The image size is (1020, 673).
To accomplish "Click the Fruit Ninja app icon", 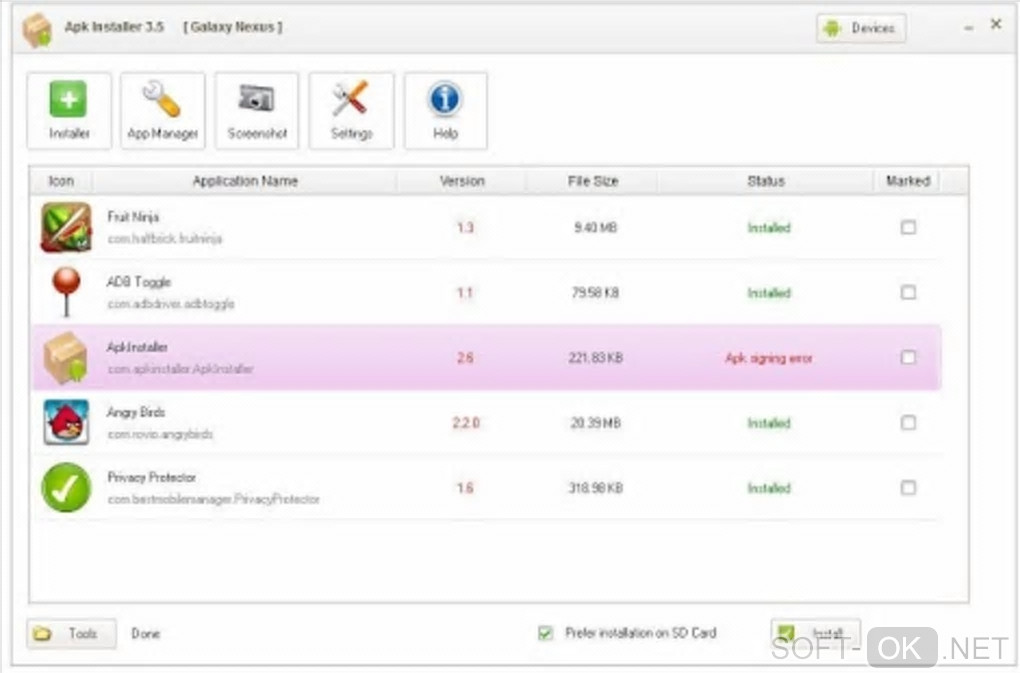I will pos(66,227).
